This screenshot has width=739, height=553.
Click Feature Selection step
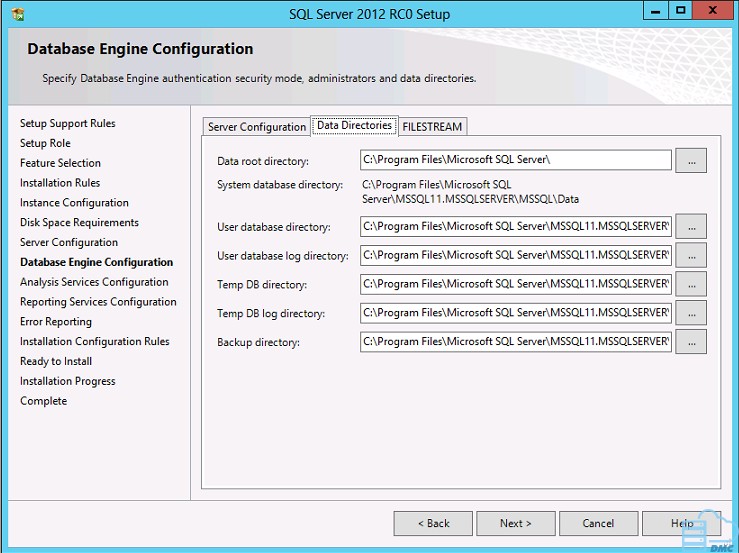[x=60, y=163]
